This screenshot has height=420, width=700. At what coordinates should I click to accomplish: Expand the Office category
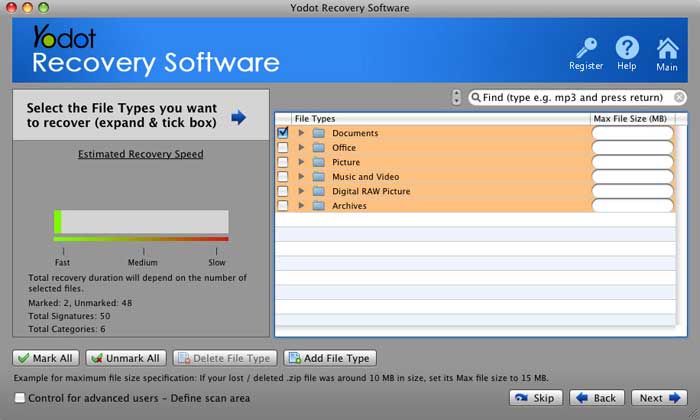point(301,147)
